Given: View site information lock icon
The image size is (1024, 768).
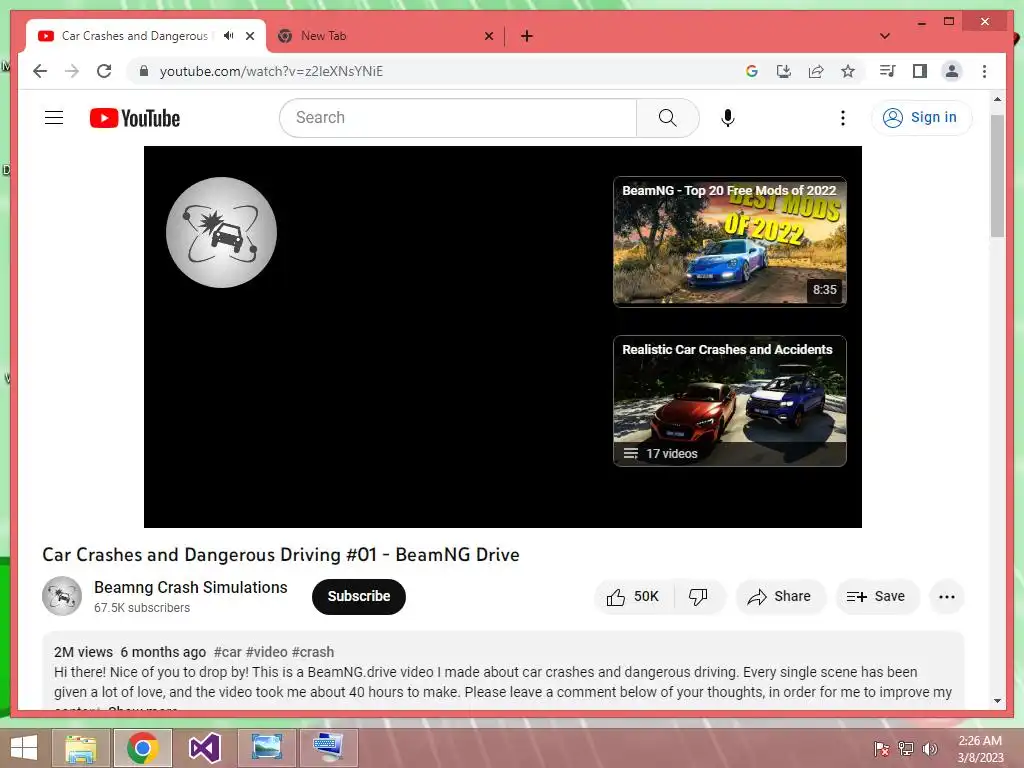Looking at the screenshot, I should coord(144,71).
